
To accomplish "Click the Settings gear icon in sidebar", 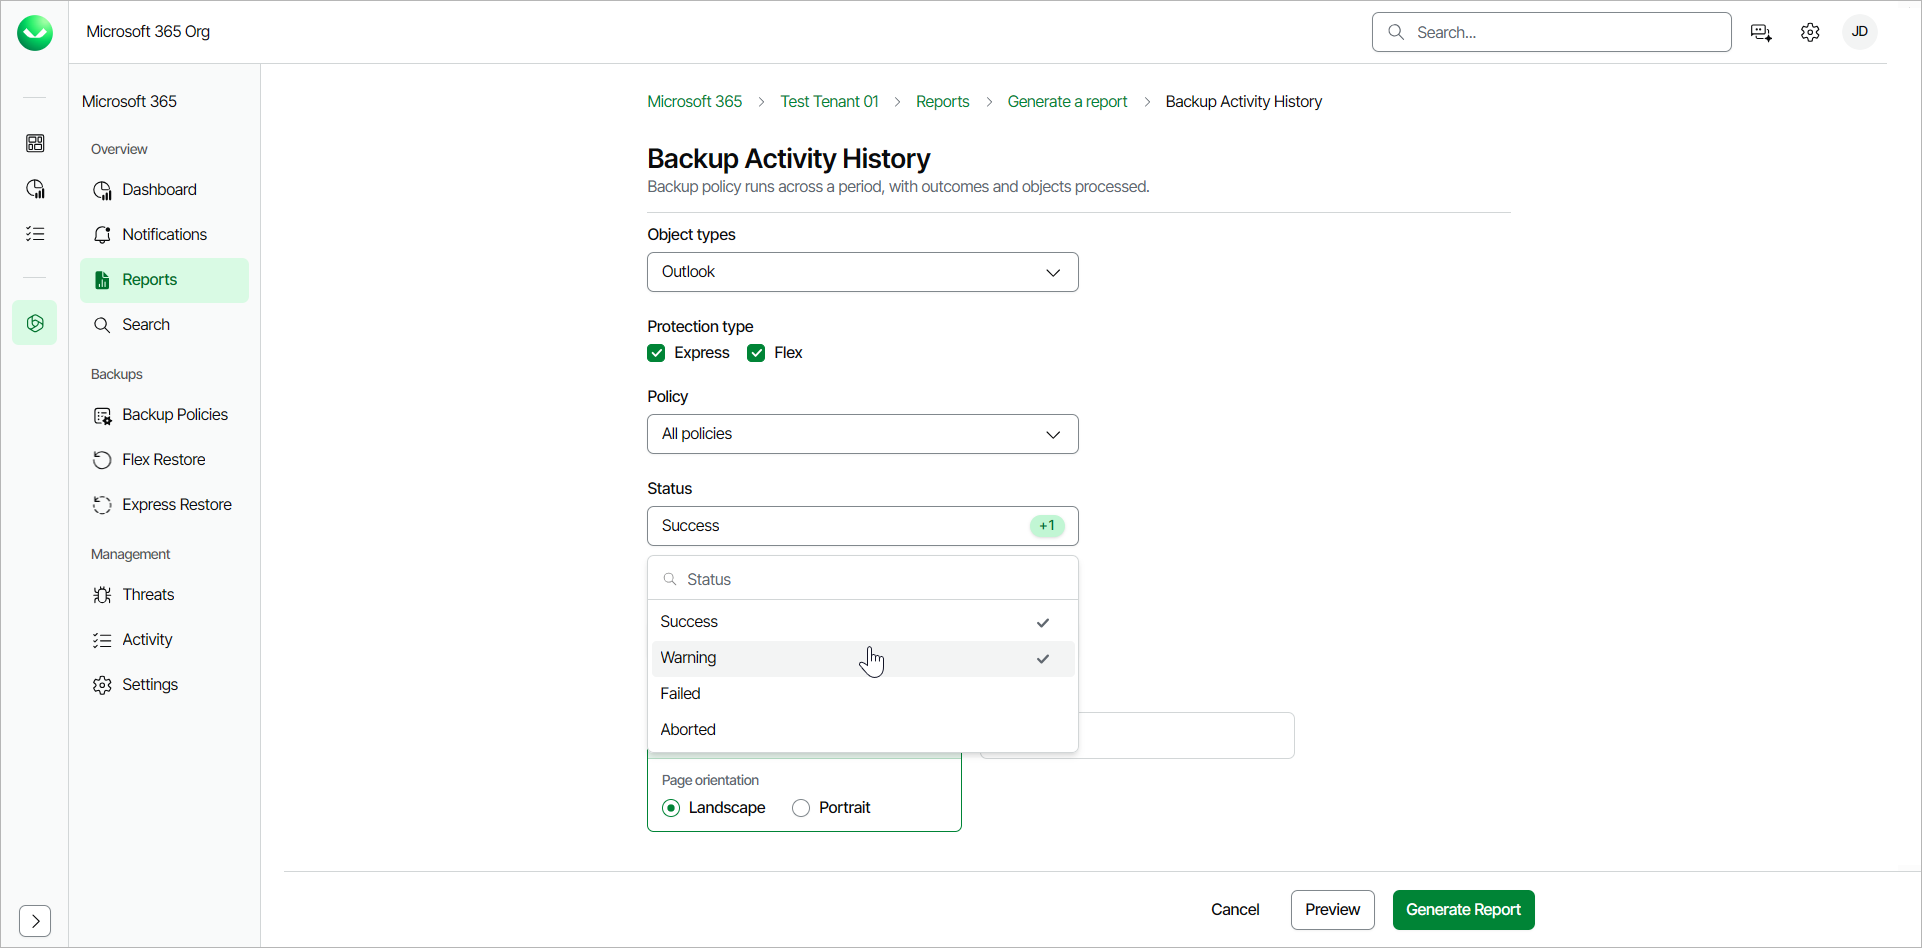I will [102, 685].
